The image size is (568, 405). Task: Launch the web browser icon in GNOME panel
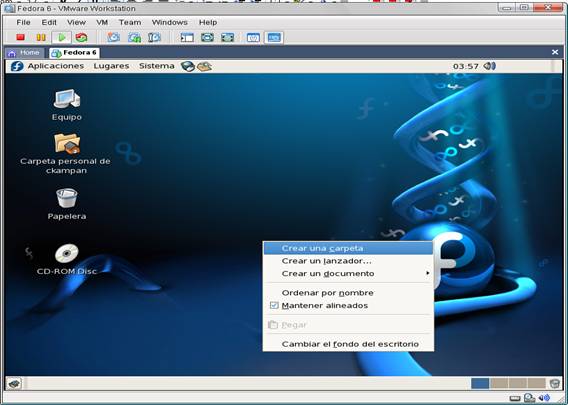click(x=188, y=66)
